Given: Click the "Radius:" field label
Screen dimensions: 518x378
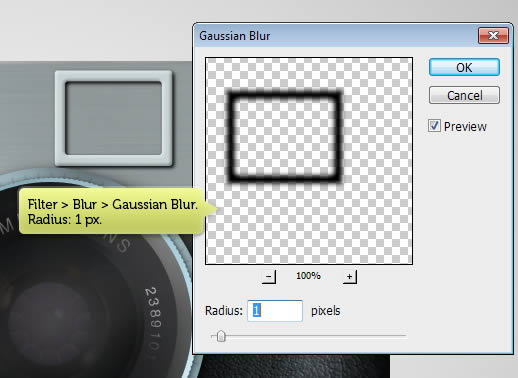Looking at the screenshot, I should pyautogui.click(x=224, y=311).
